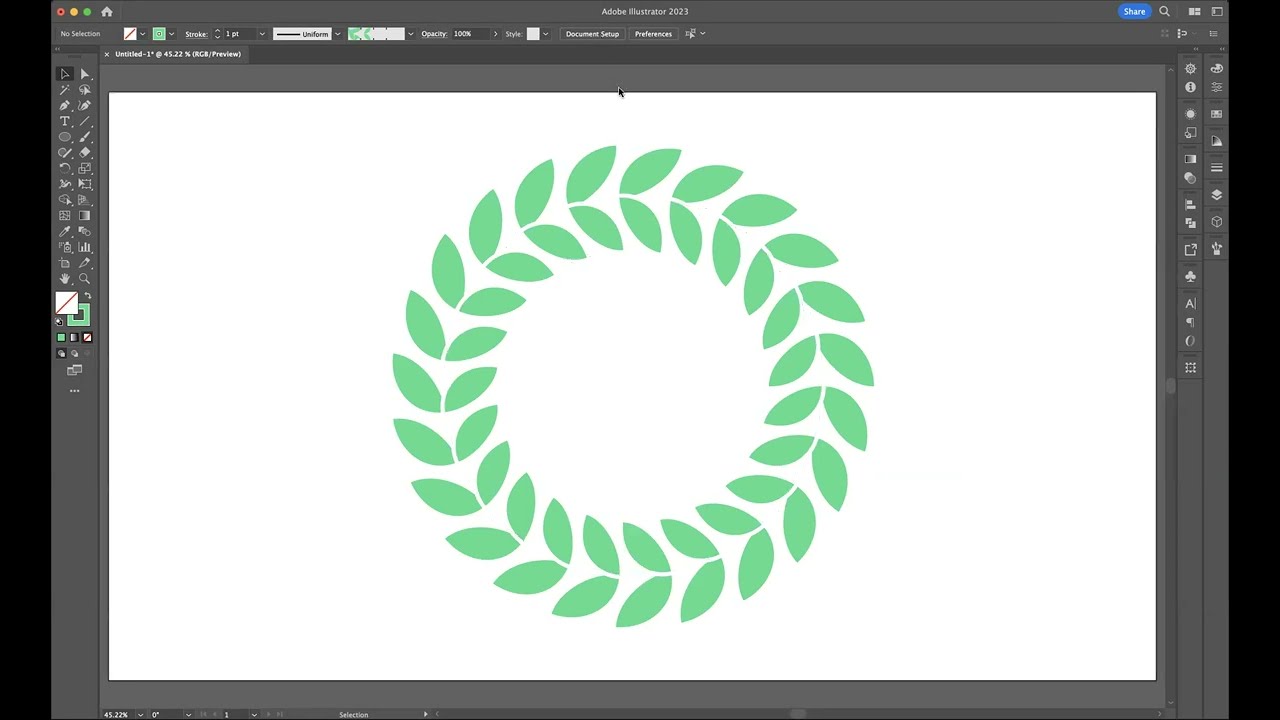Select the Shaper tool
This screenshot has width=1280, height=720.
(65, 152)
